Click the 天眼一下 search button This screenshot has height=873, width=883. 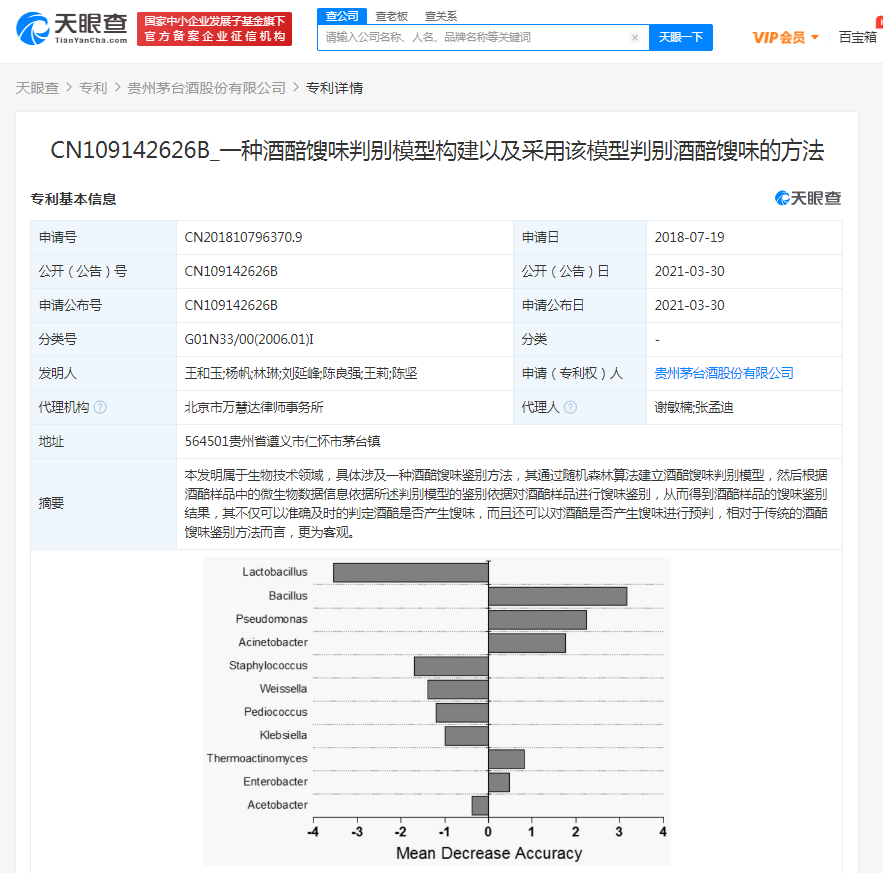(x=681, y=38)
